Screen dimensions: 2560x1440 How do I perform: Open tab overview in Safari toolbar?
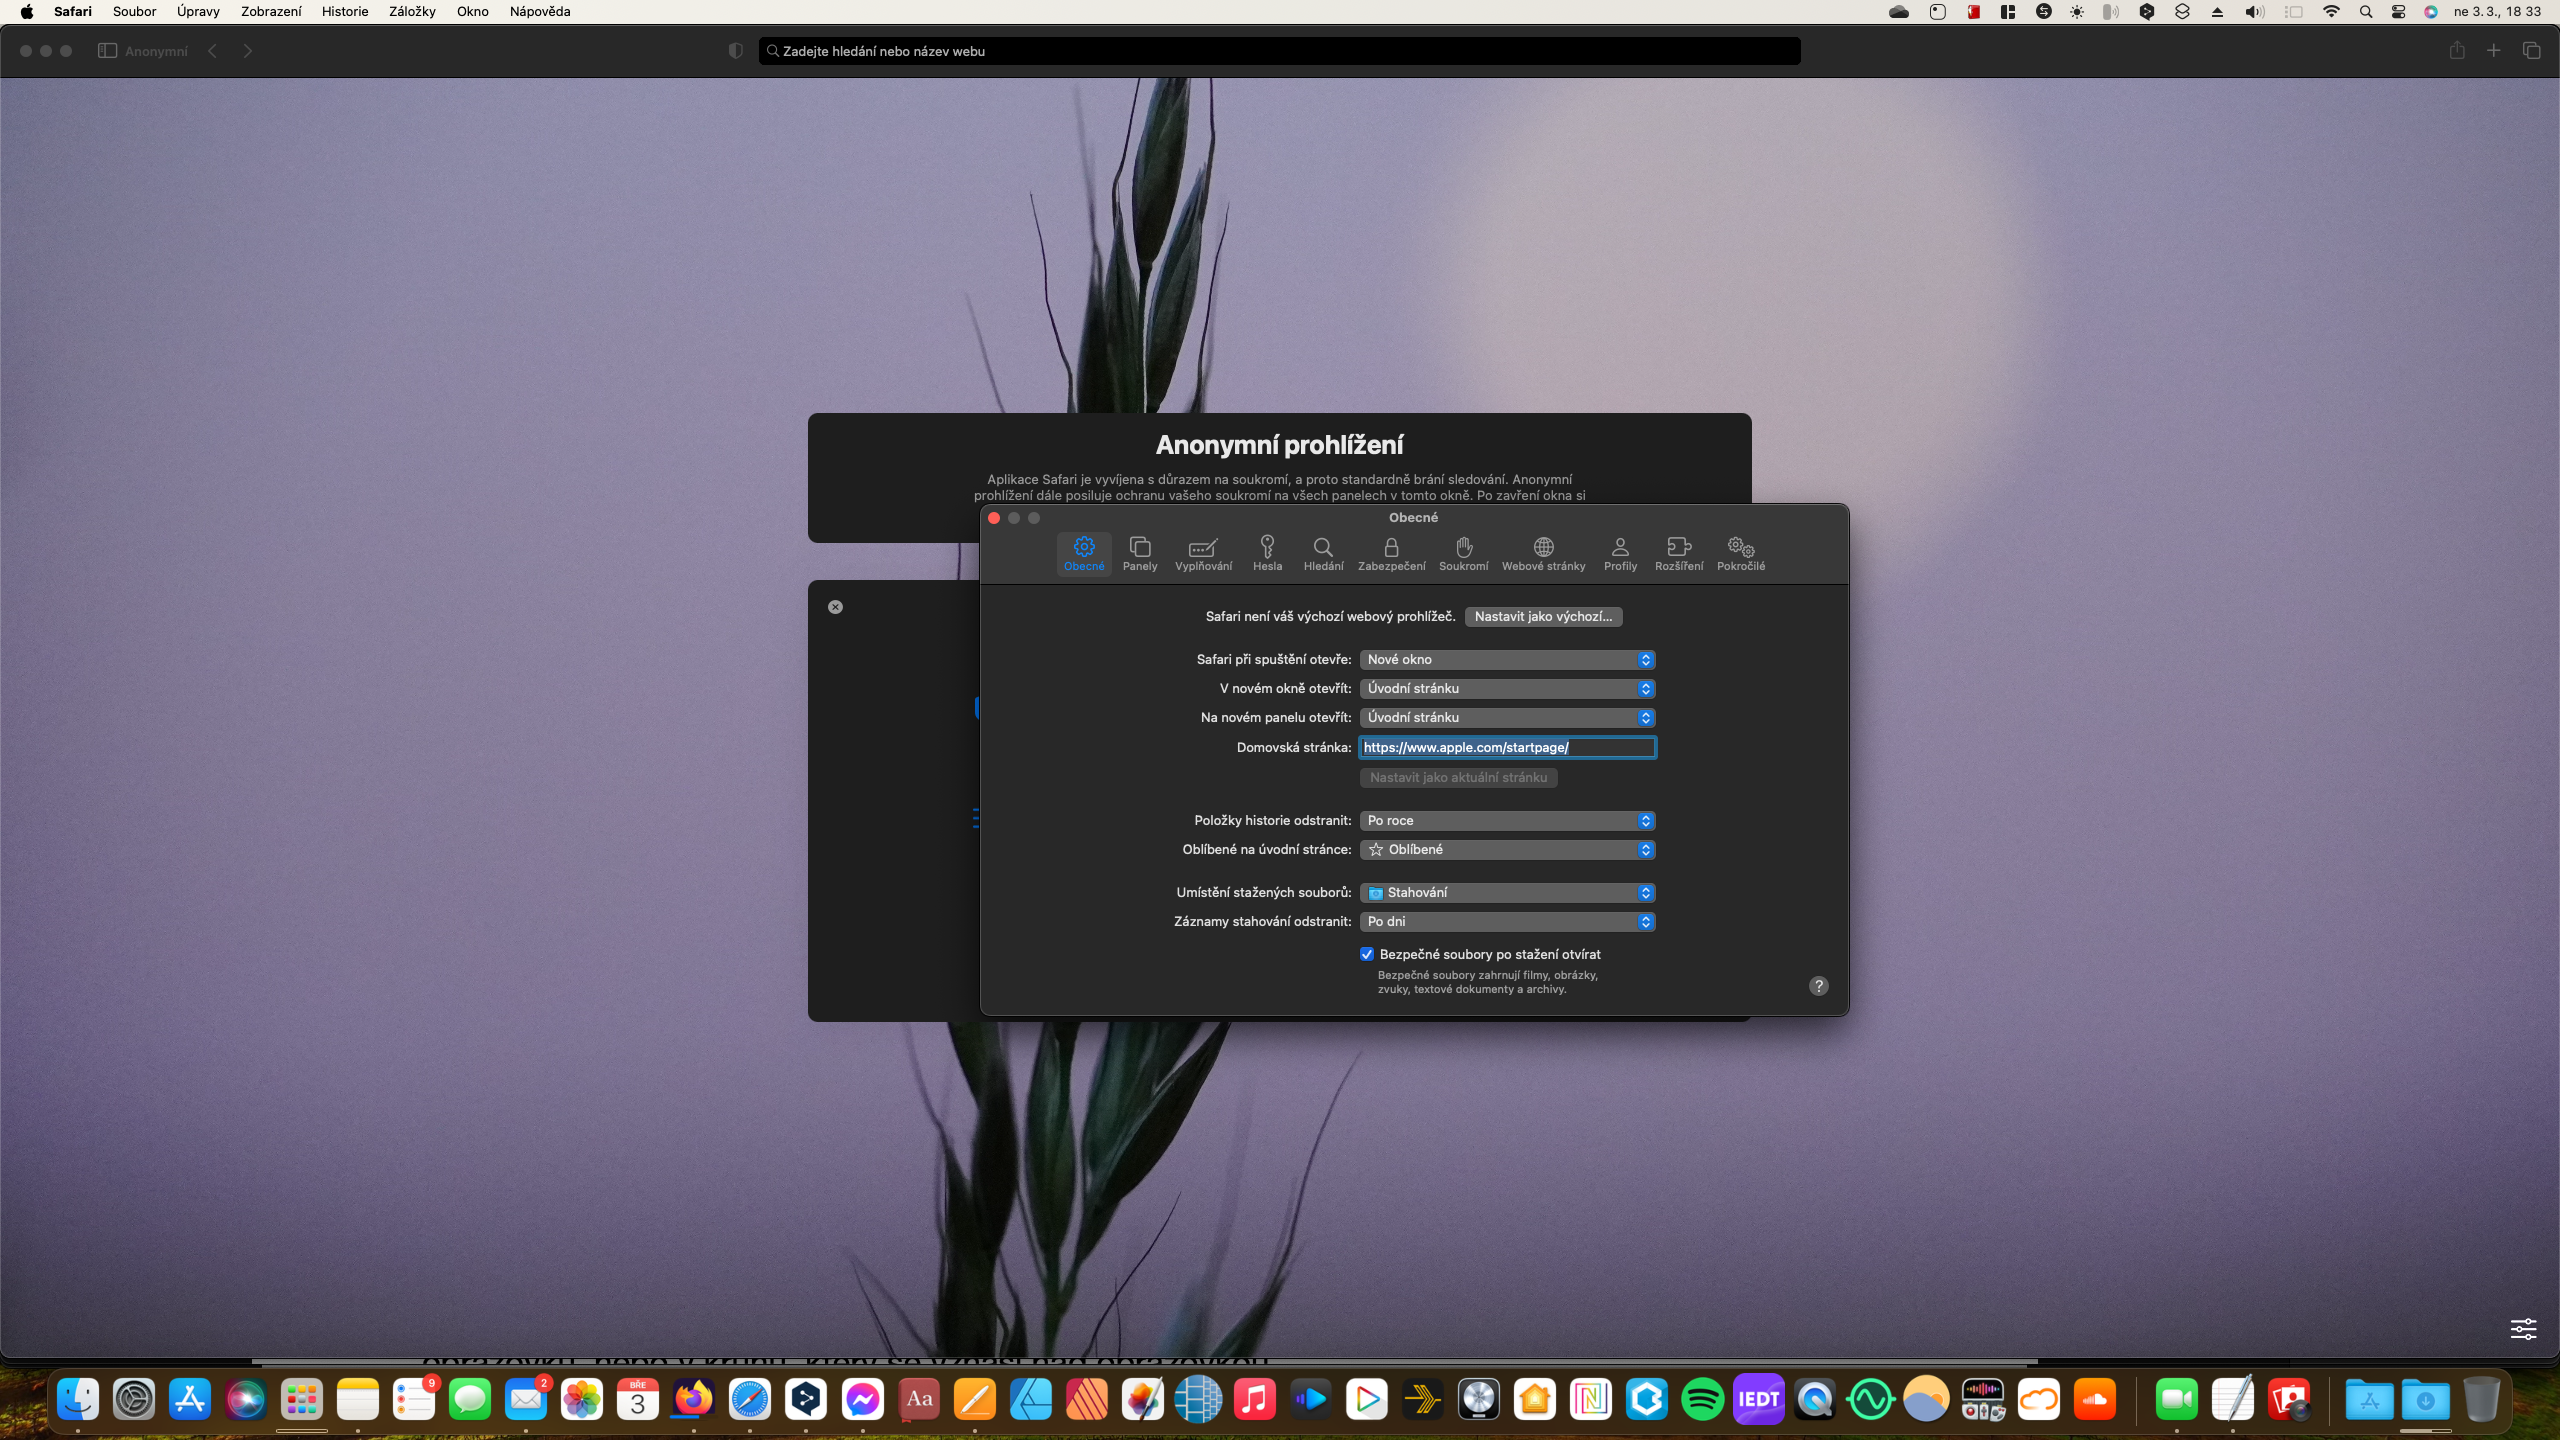(x=2531, y=51)
